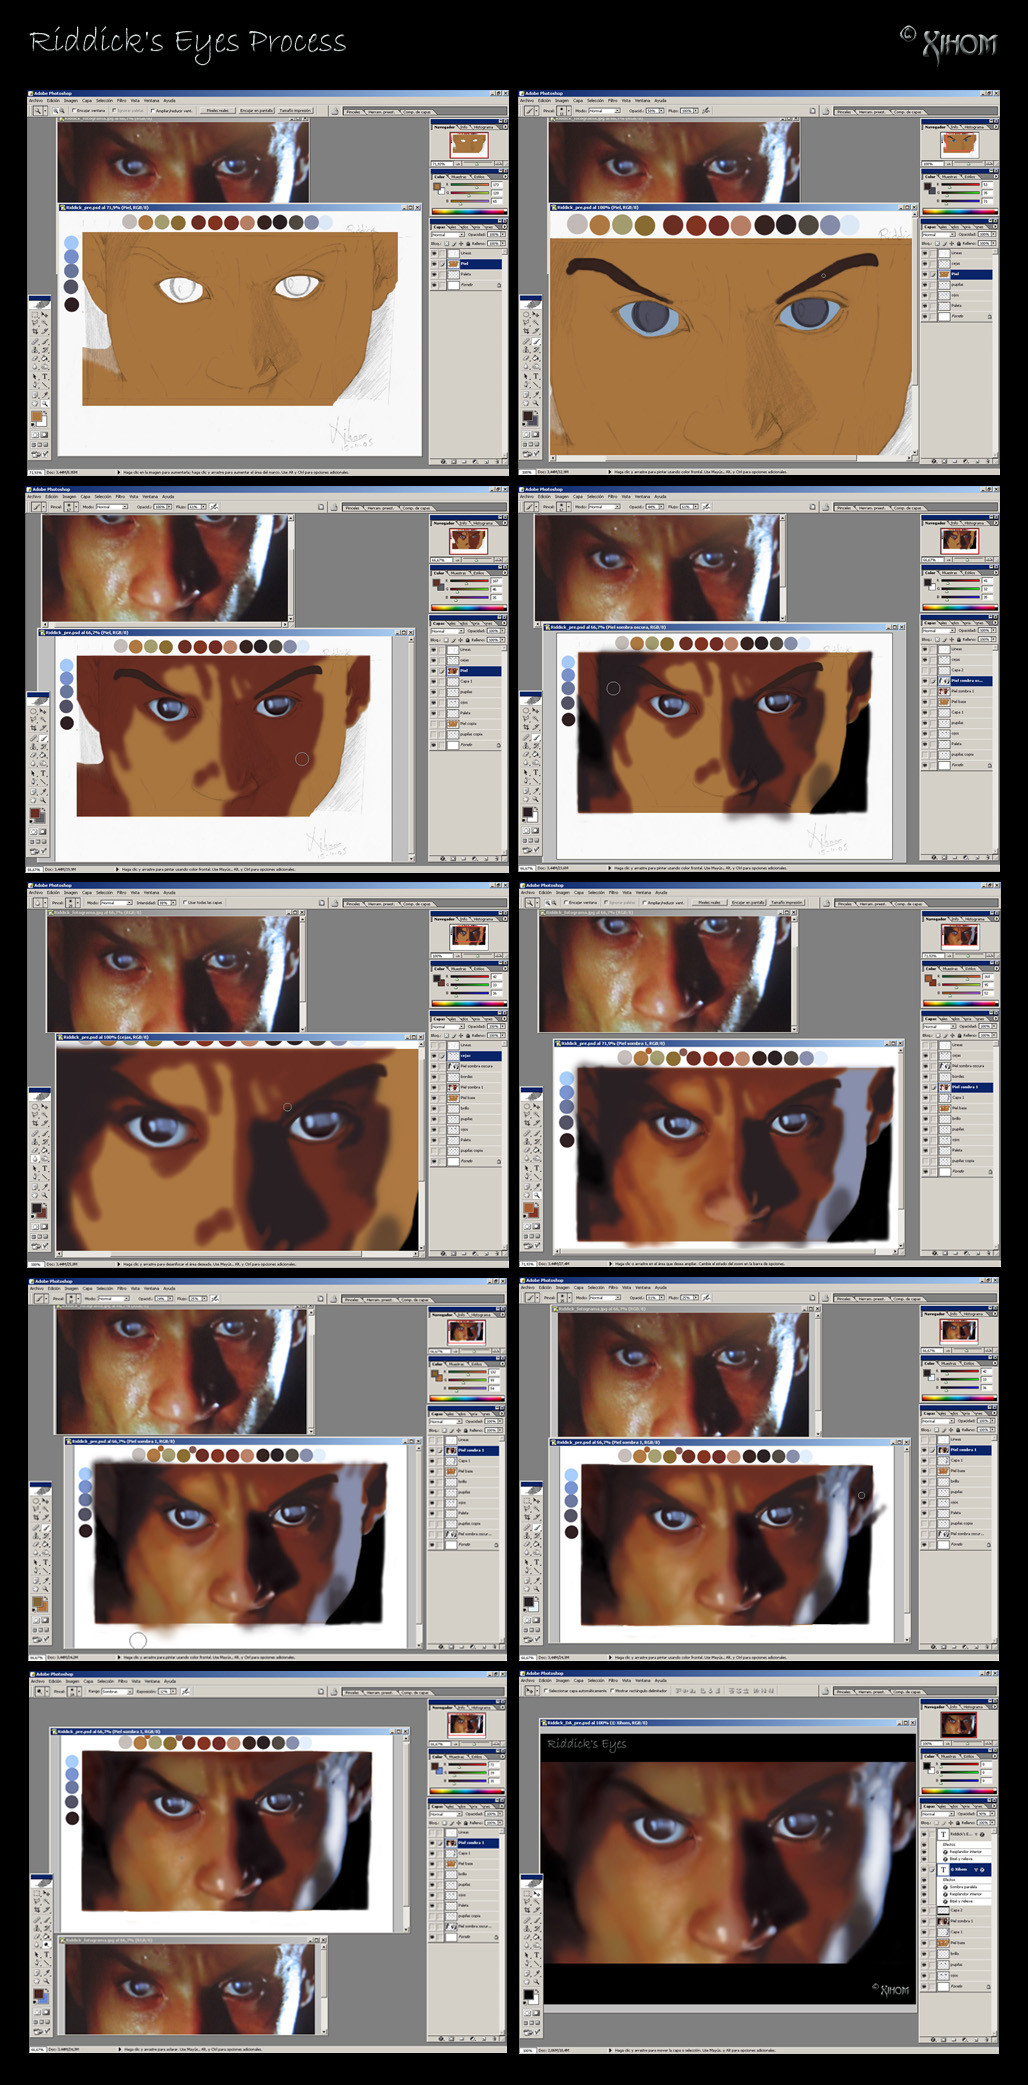Open Move tool preset picker in Riddick_DA_pre.psd screenshot
The height and width of the screenshot is (2085, 1028).
[535, 1691]
